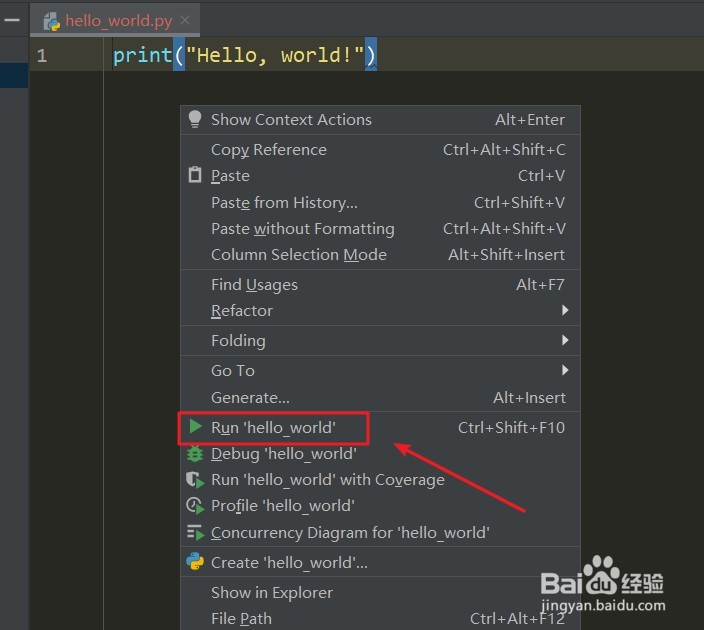Image resolution: width=704 pixels, height=630 pixels.
Task: Click the Ctrl+Alt+Shift+C shortcut label
Action: [504, 150]
